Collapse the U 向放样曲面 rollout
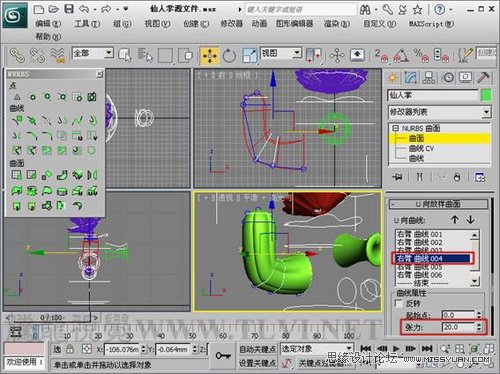 coord(438,204)
